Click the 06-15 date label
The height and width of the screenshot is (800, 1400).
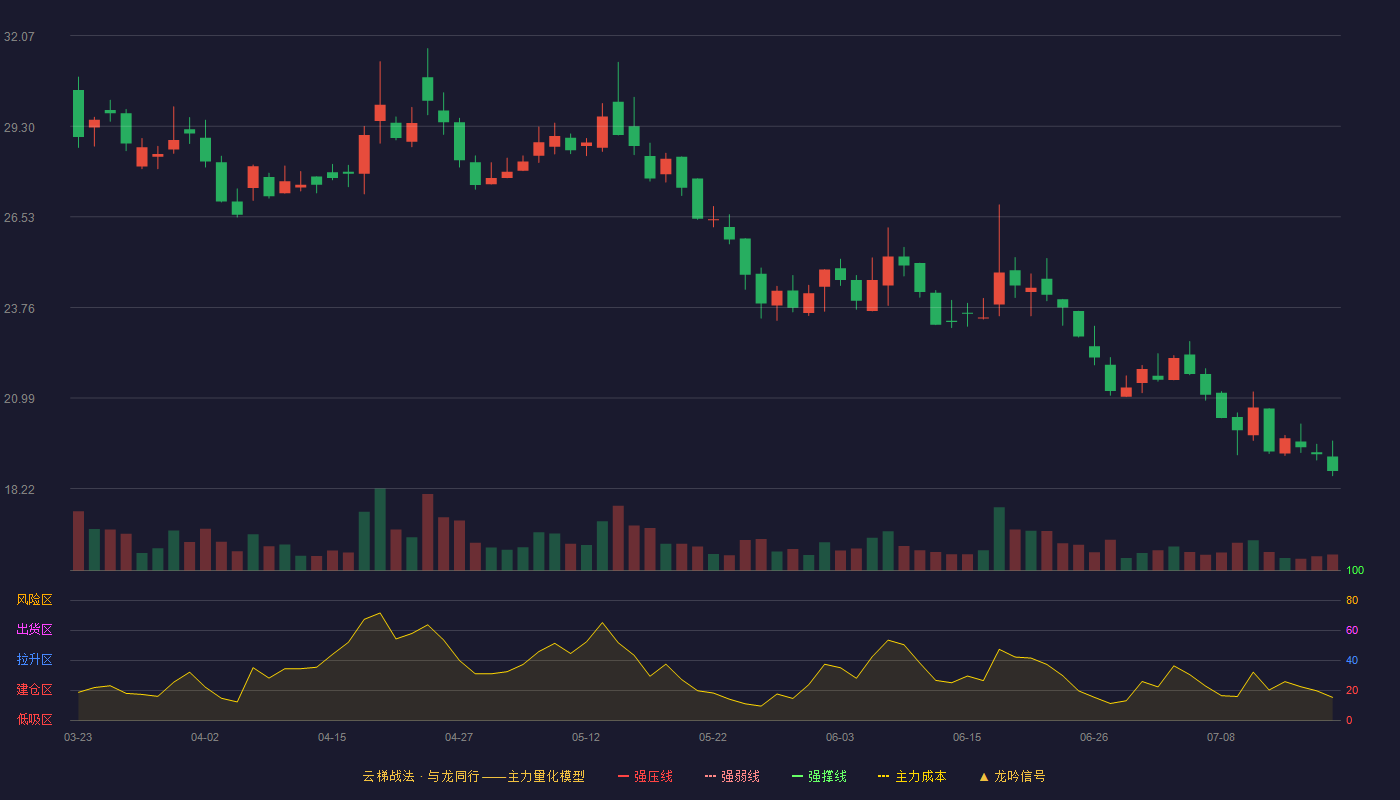pos(967,737)
